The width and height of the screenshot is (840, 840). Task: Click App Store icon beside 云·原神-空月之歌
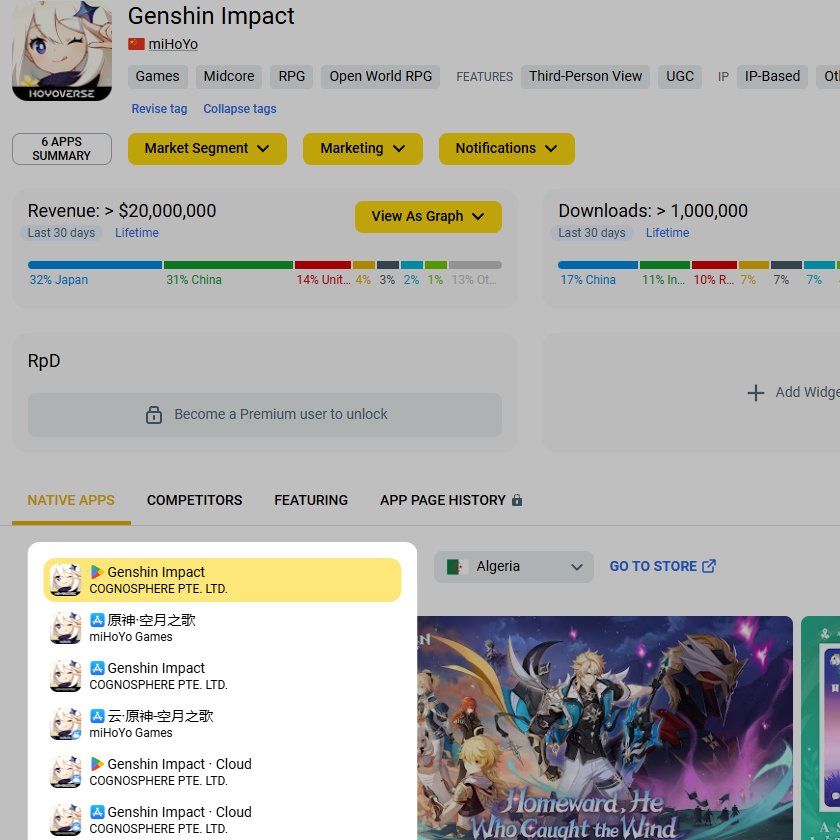point(97,716)
